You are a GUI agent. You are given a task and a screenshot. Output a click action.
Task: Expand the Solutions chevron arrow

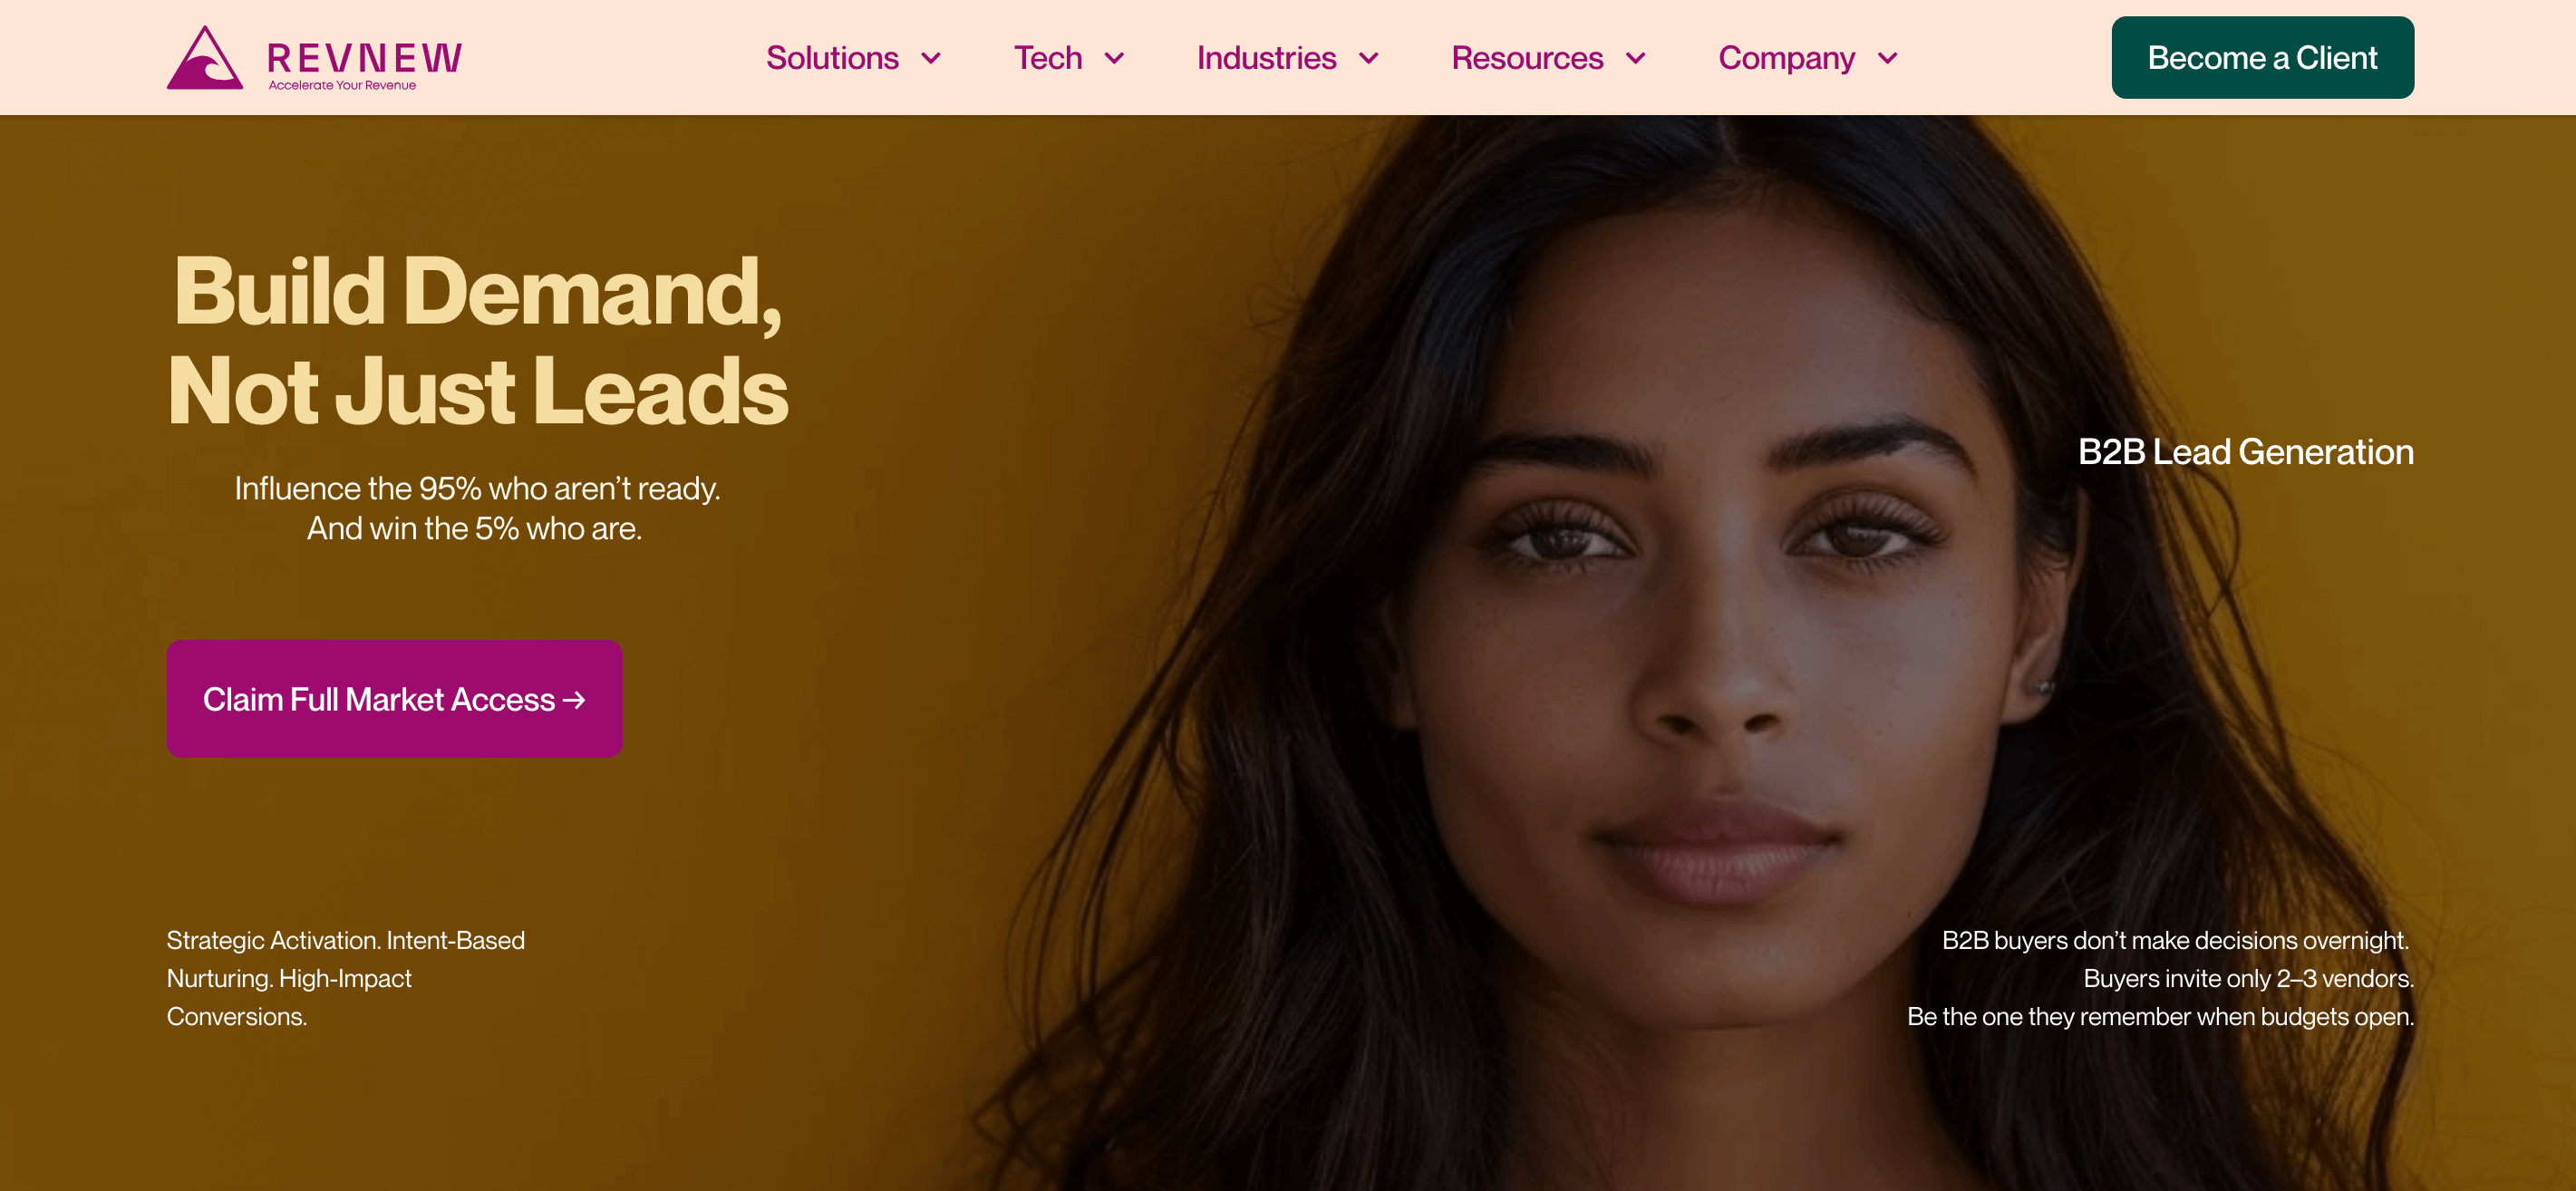pyautogui.click(x=931, y=58)
